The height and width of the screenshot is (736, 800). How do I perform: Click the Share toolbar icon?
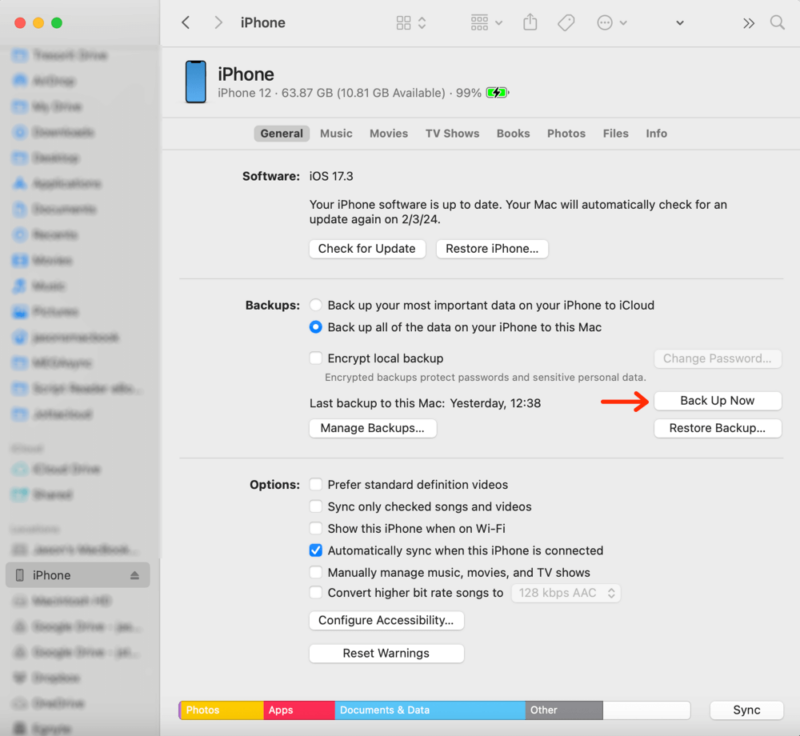click(530, 22)
